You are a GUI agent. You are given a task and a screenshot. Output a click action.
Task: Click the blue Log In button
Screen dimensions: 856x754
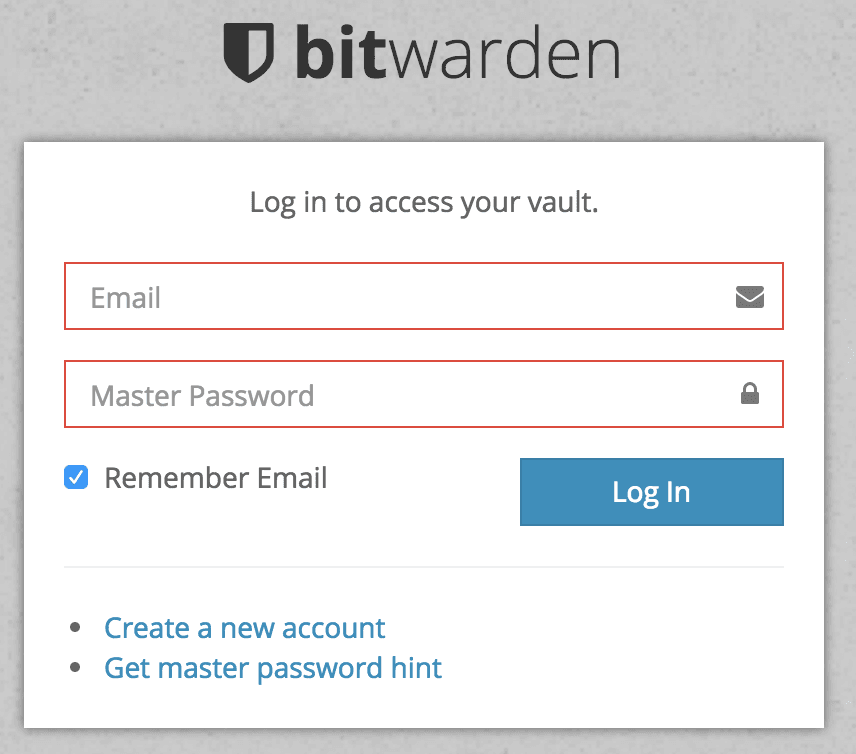coord(651,492)
